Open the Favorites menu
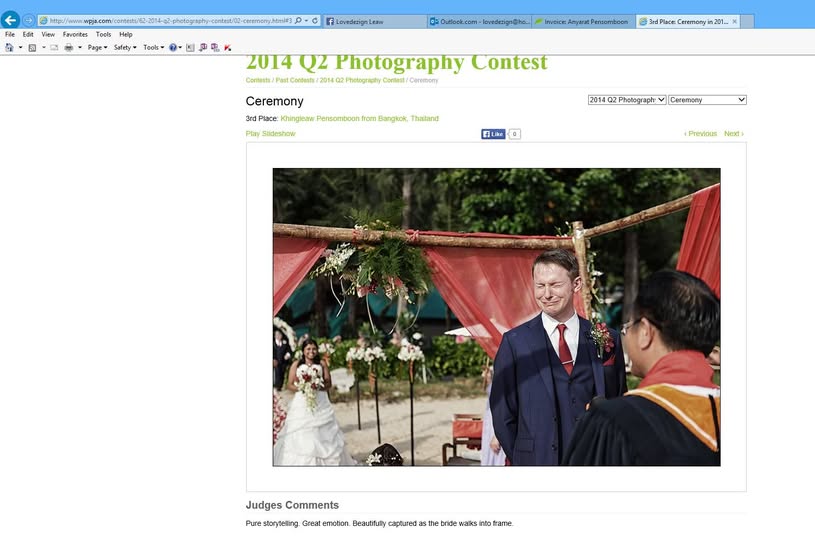 [x=75, y=34]
